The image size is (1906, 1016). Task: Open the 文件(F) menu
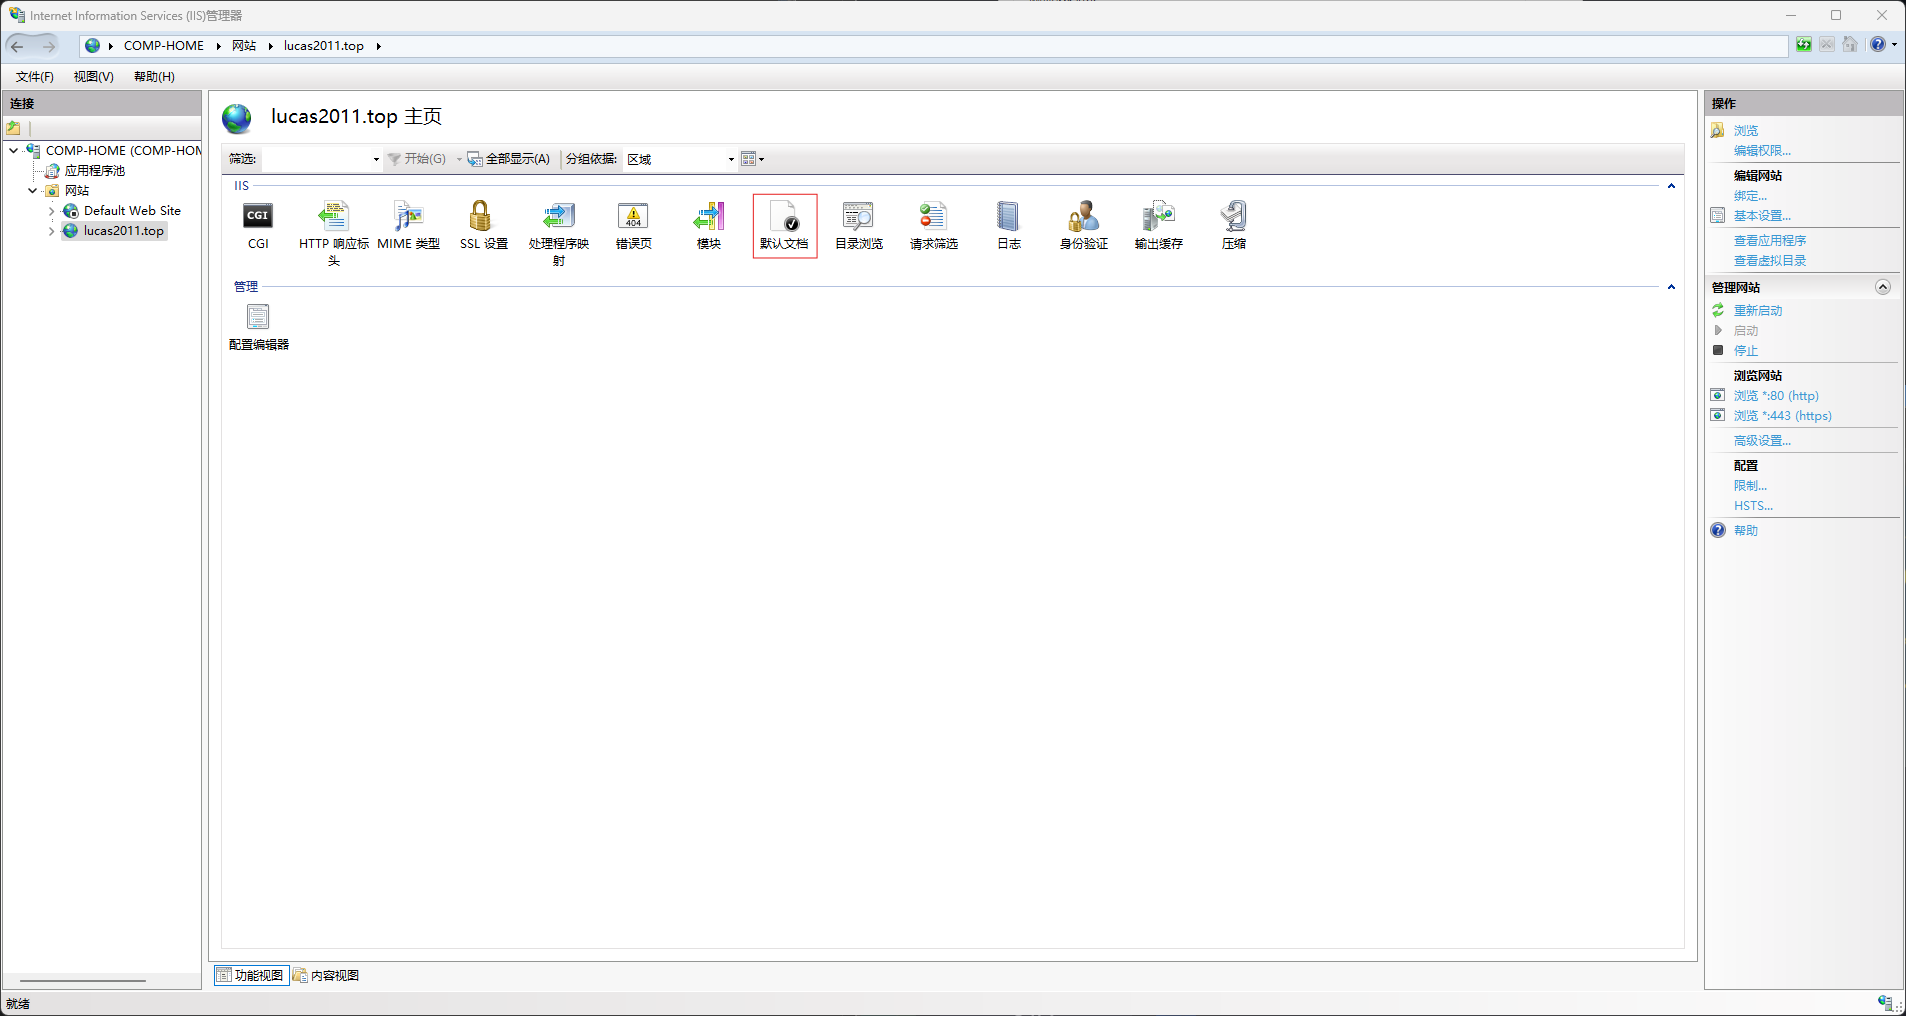coord(35,77)
